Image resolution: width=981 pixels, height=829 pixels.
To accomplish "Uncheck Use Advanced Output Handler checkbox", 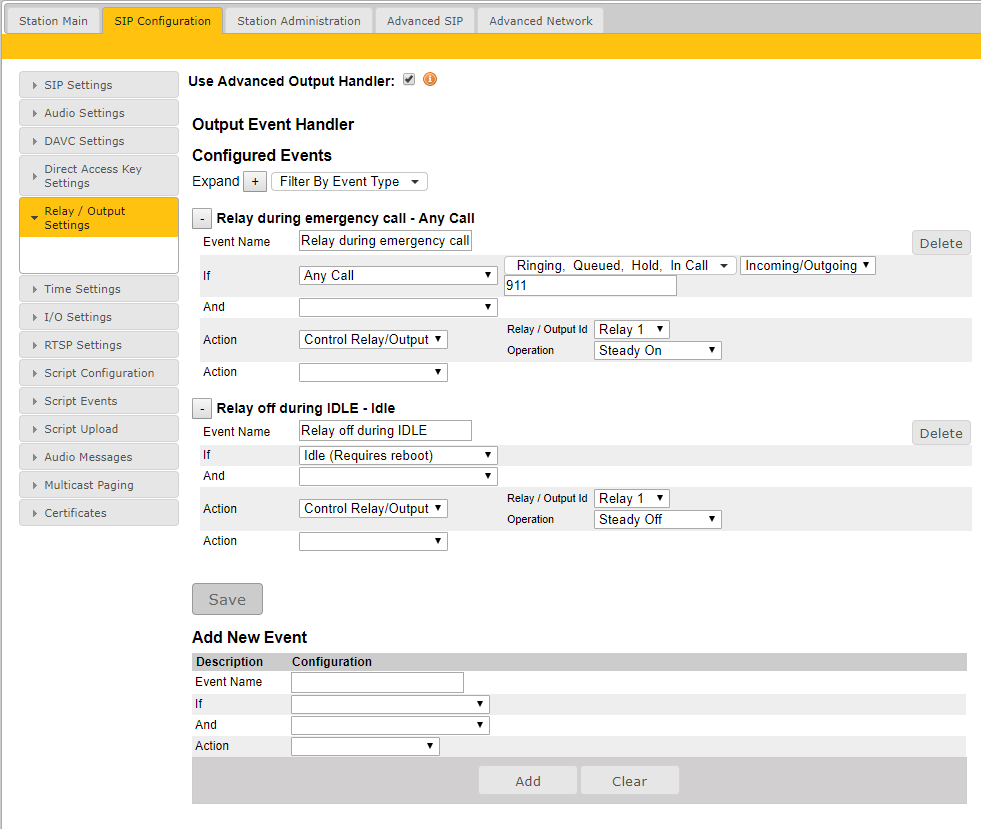I will coord(409,80).
